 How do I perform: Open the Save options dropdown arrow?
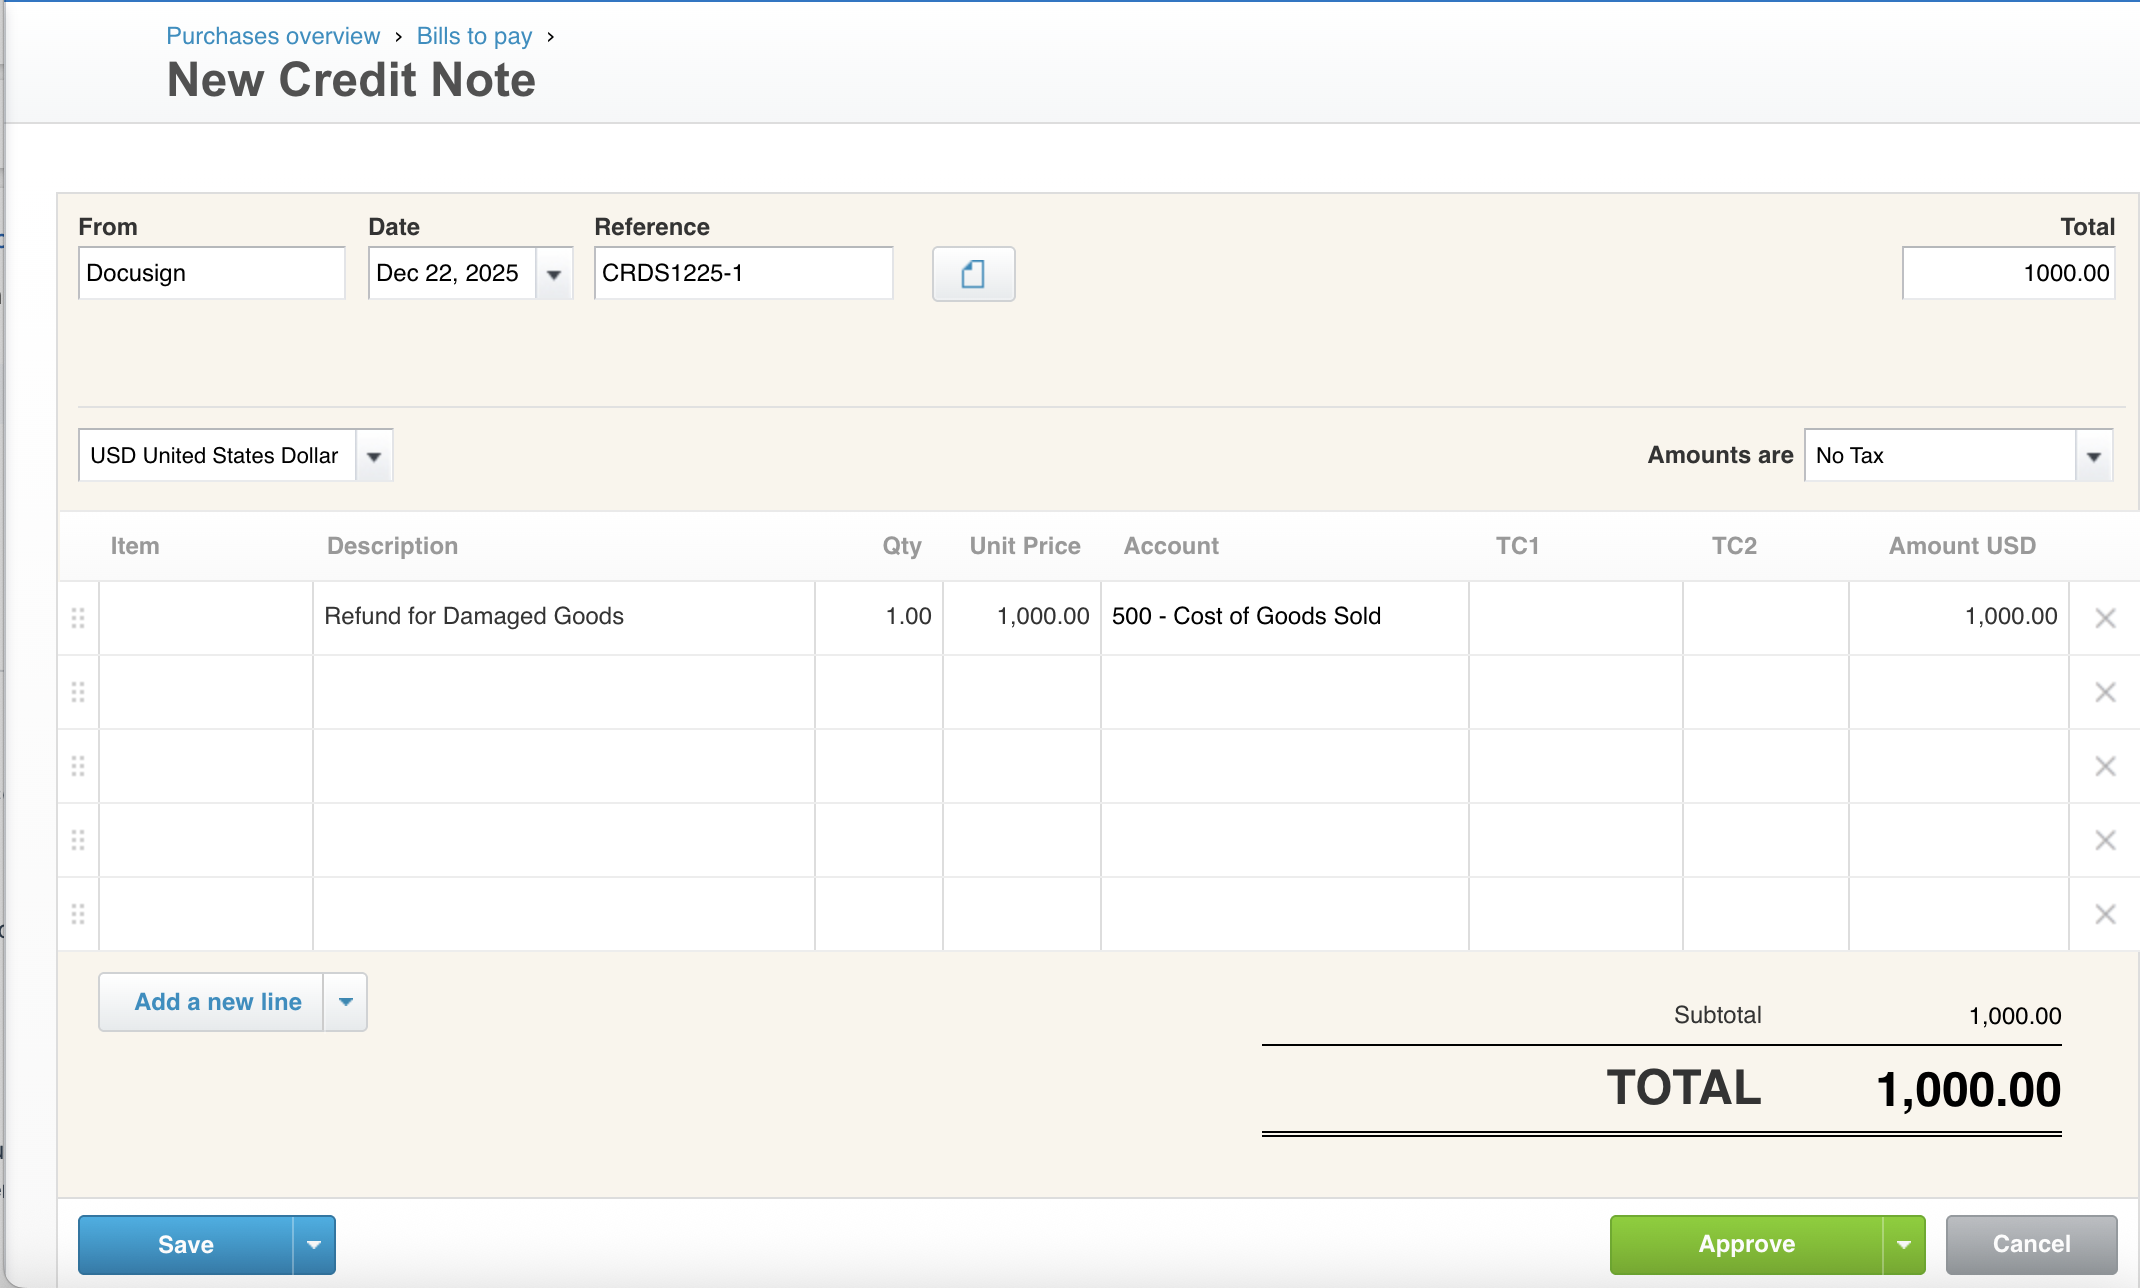pyautogui.click(x=314, y=1245)
